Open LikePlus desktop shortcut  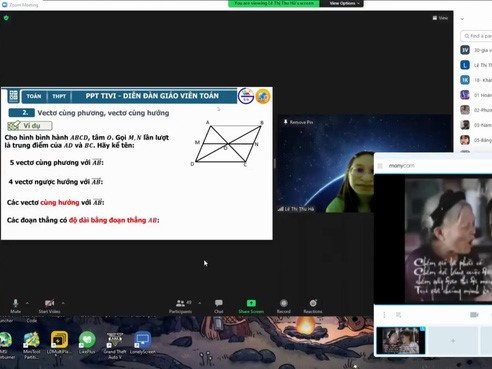tap(87, 343)
